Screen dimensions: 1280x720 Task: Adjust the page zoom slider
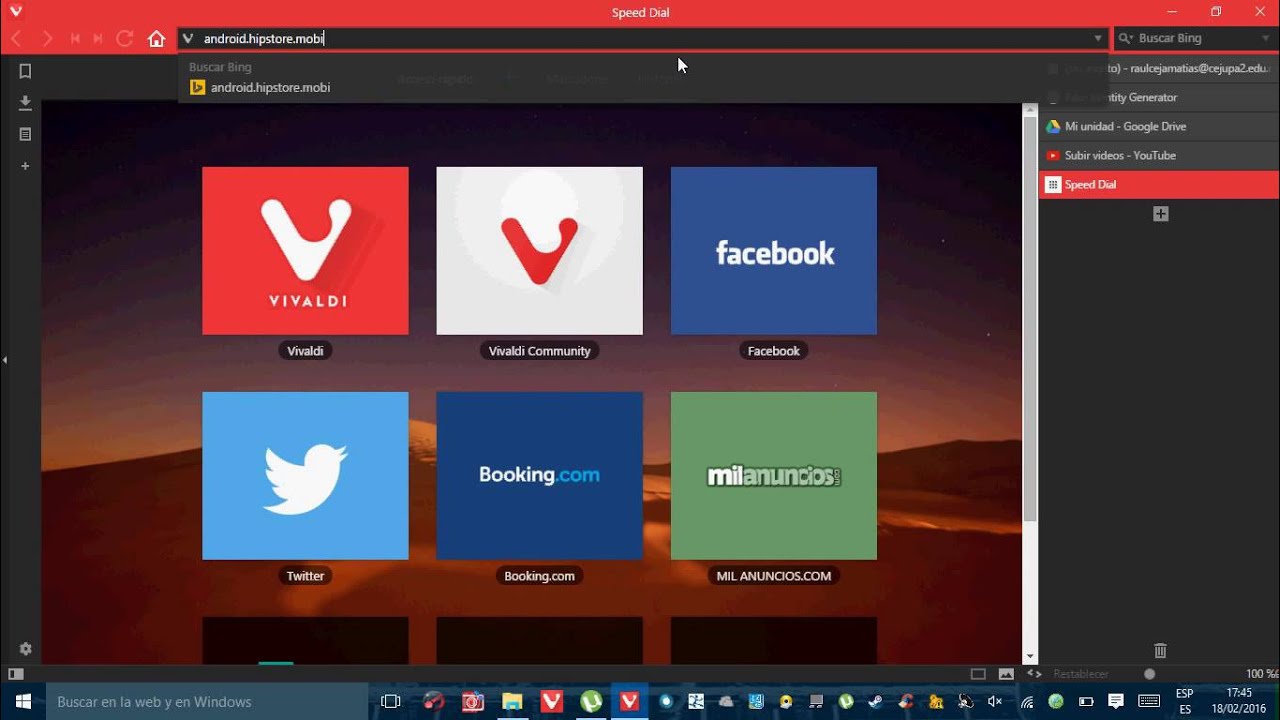[x=1149, y=674]
